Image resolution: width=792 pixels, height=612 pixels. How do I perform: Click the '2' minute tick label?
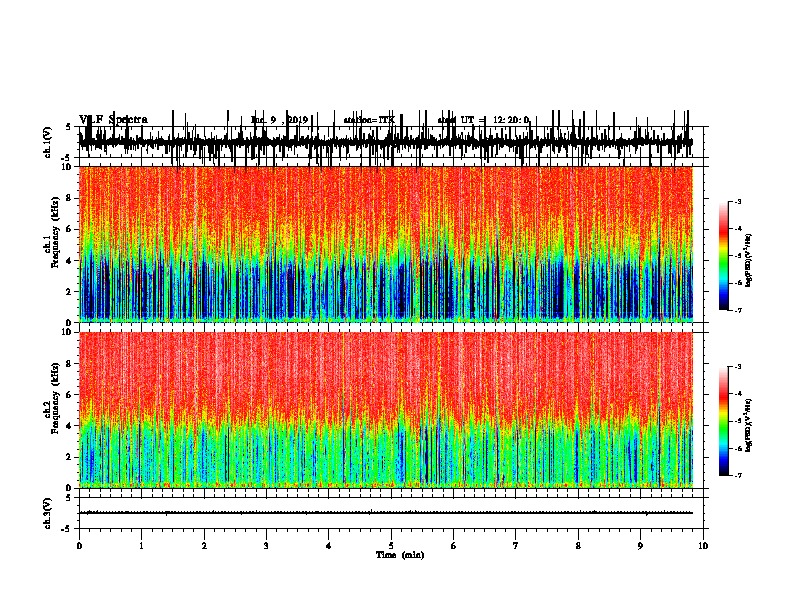pos(204,545)
